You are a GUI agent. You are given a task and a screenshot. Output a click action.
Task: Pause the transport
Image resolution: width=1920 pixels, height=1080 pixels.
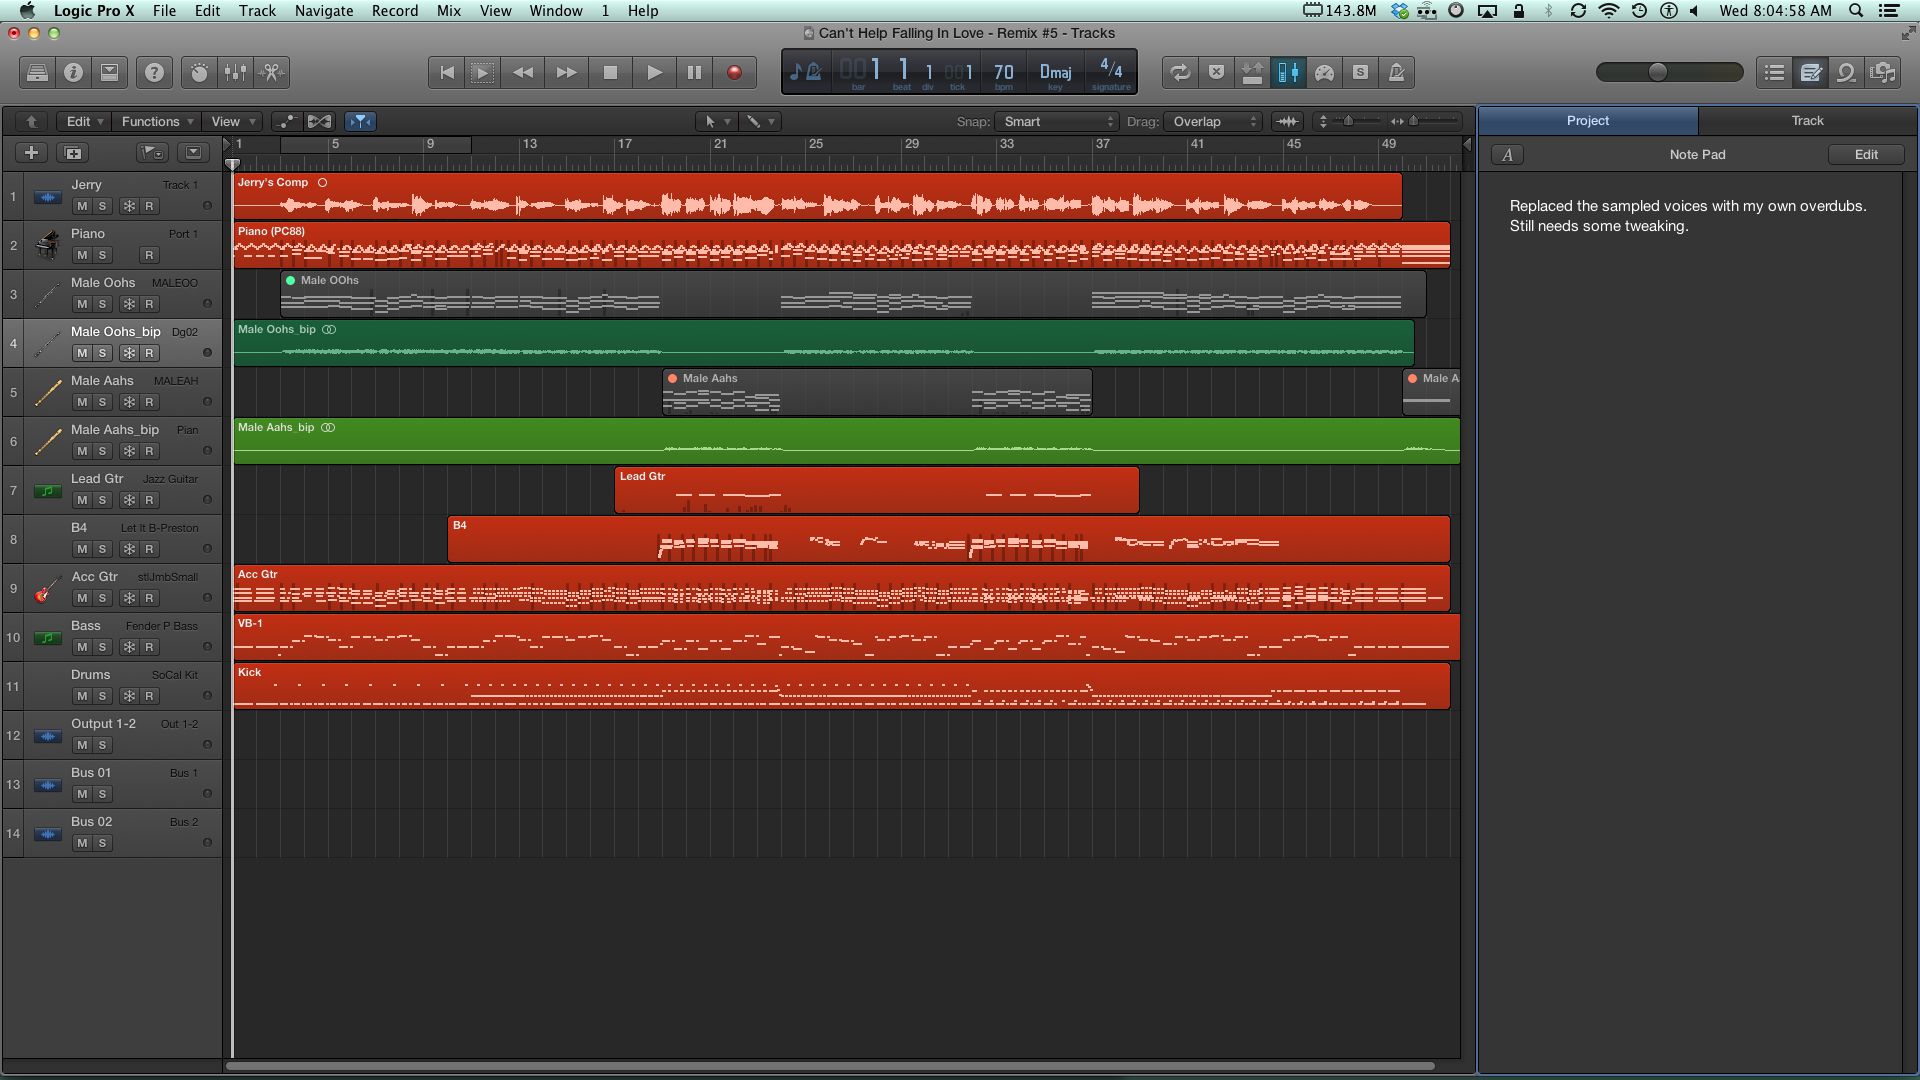694,72
